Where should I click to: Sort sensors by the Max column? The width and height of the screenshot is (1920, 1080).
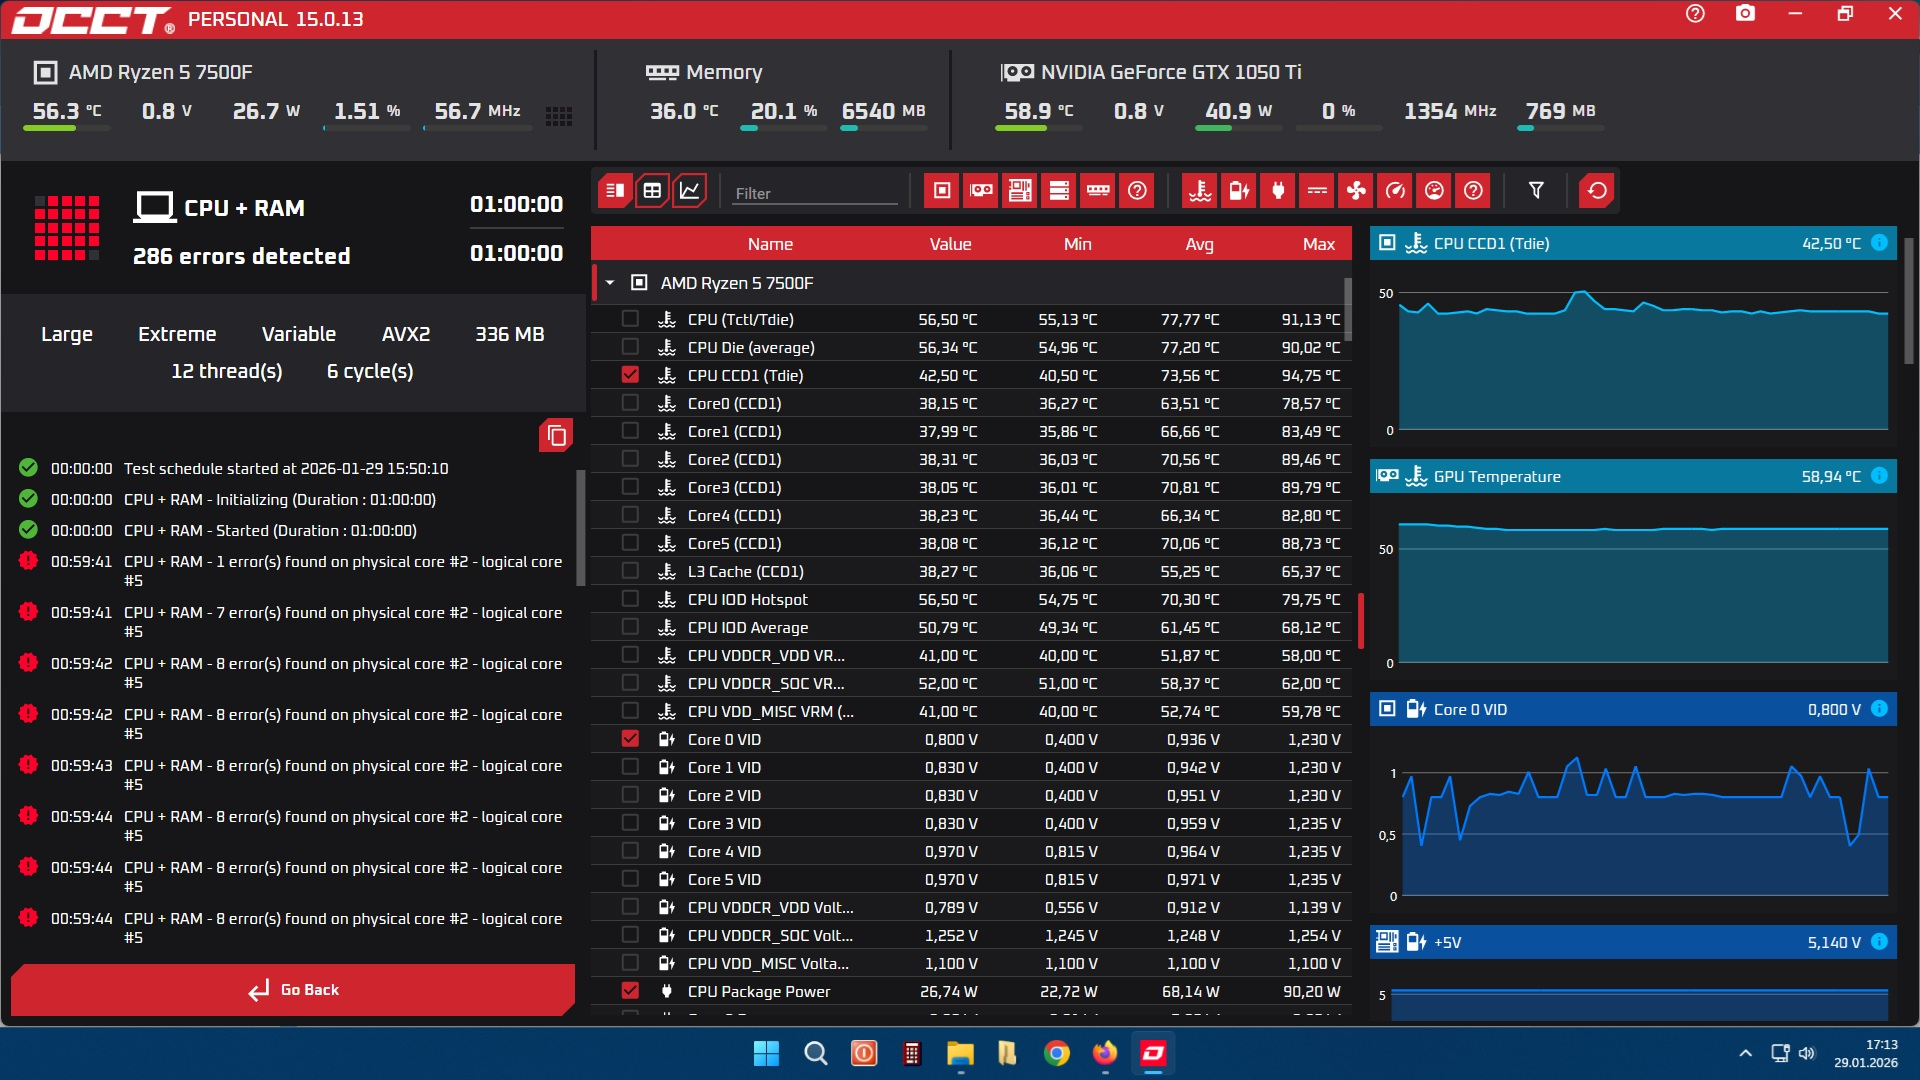coord(1319,244)
